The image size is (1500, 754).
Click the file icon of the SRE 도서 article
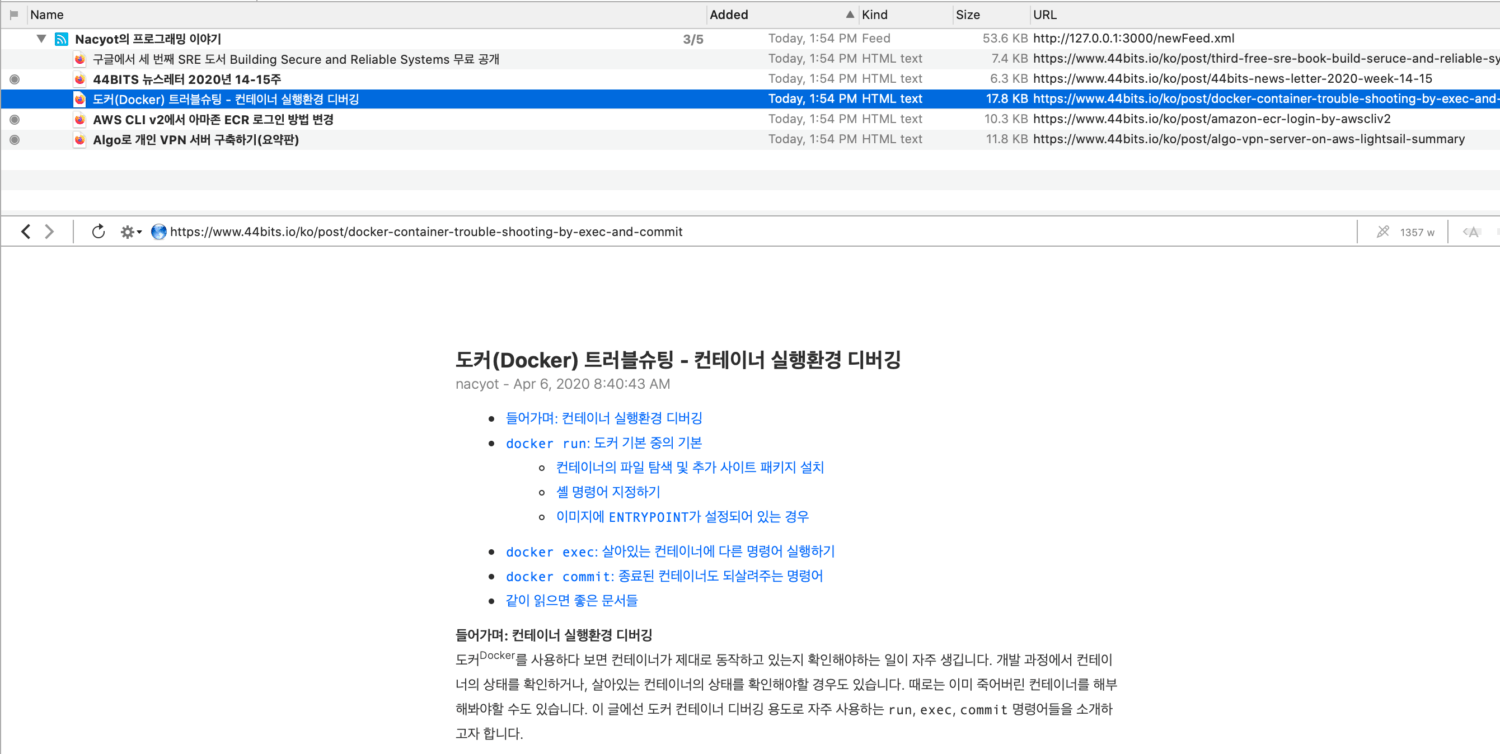(x=80, y=59)
